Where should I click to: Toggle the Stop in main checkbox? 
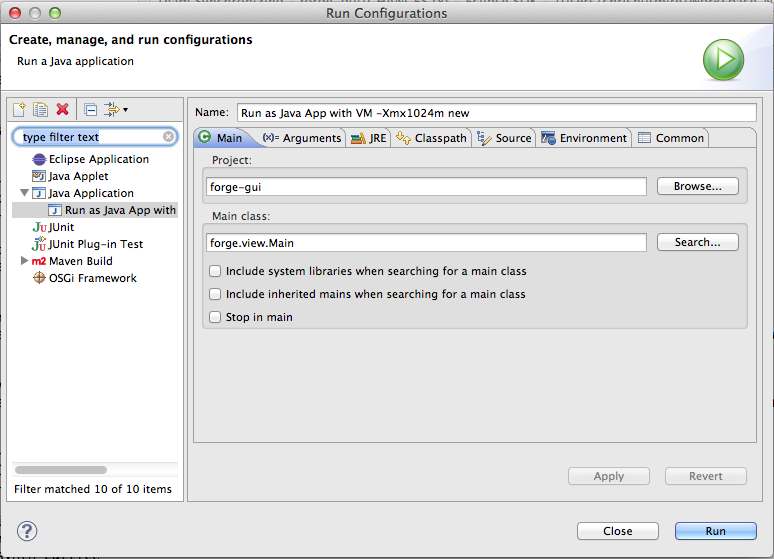[215, 317]
